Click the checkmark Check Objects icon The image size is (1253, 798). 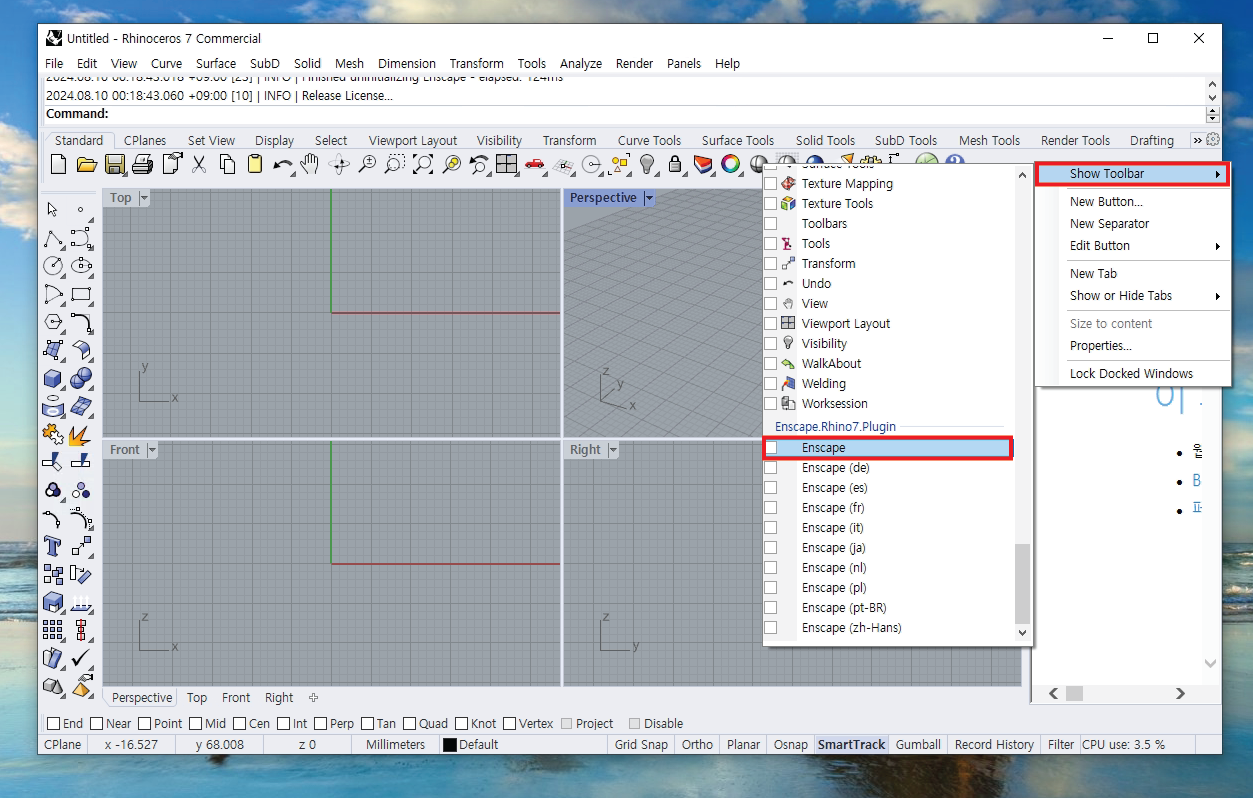coord(81,659)
